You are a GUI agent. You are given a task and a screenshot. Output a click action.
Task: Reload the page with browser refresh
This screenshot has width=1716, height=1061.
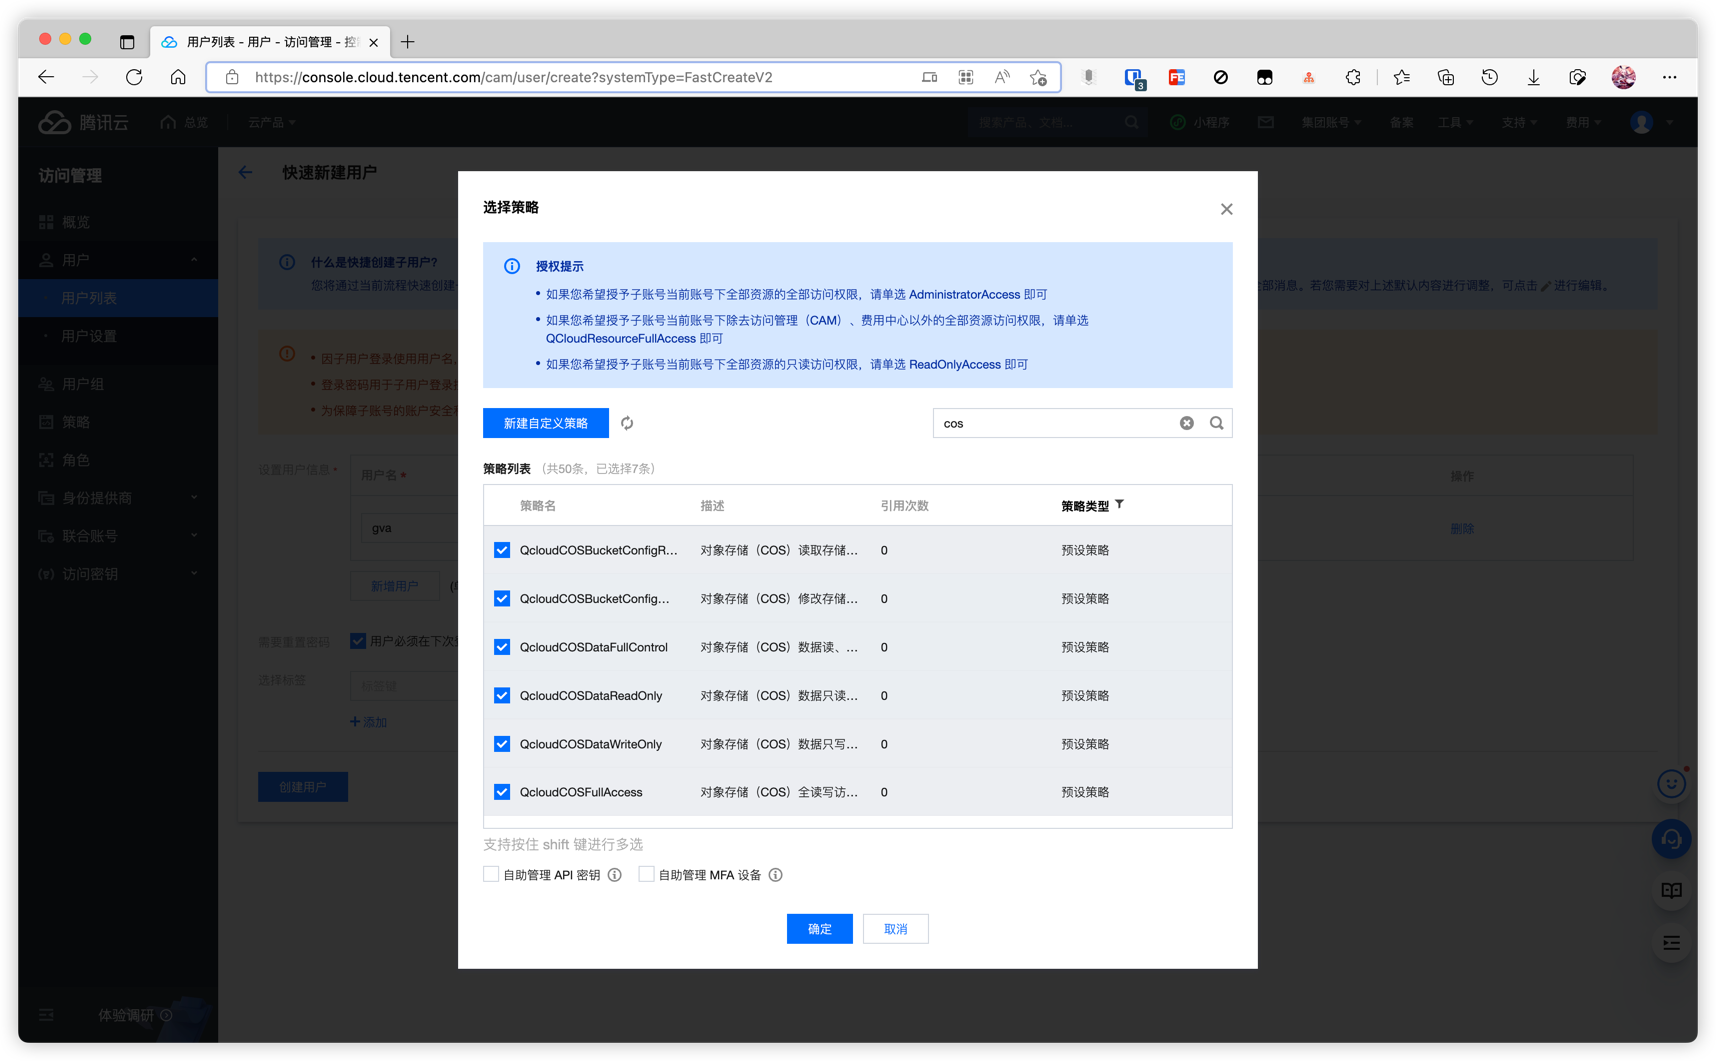[x=134, y=77]
